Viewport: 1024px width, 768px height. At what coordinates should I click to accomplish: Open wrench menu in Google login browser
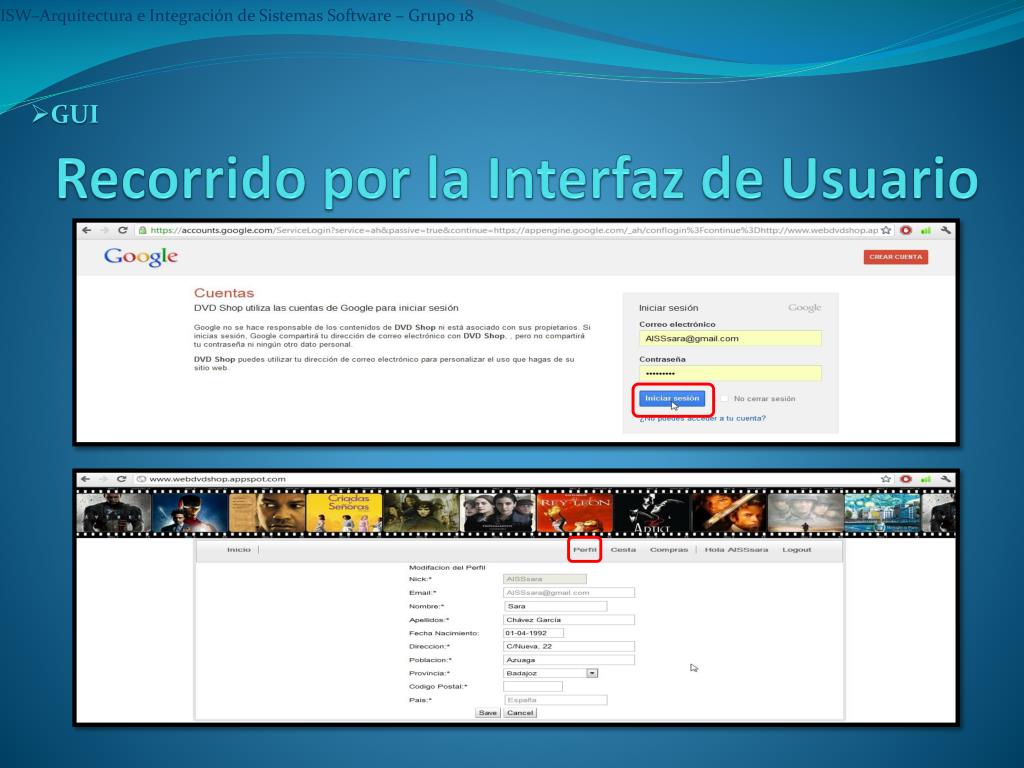945,230
